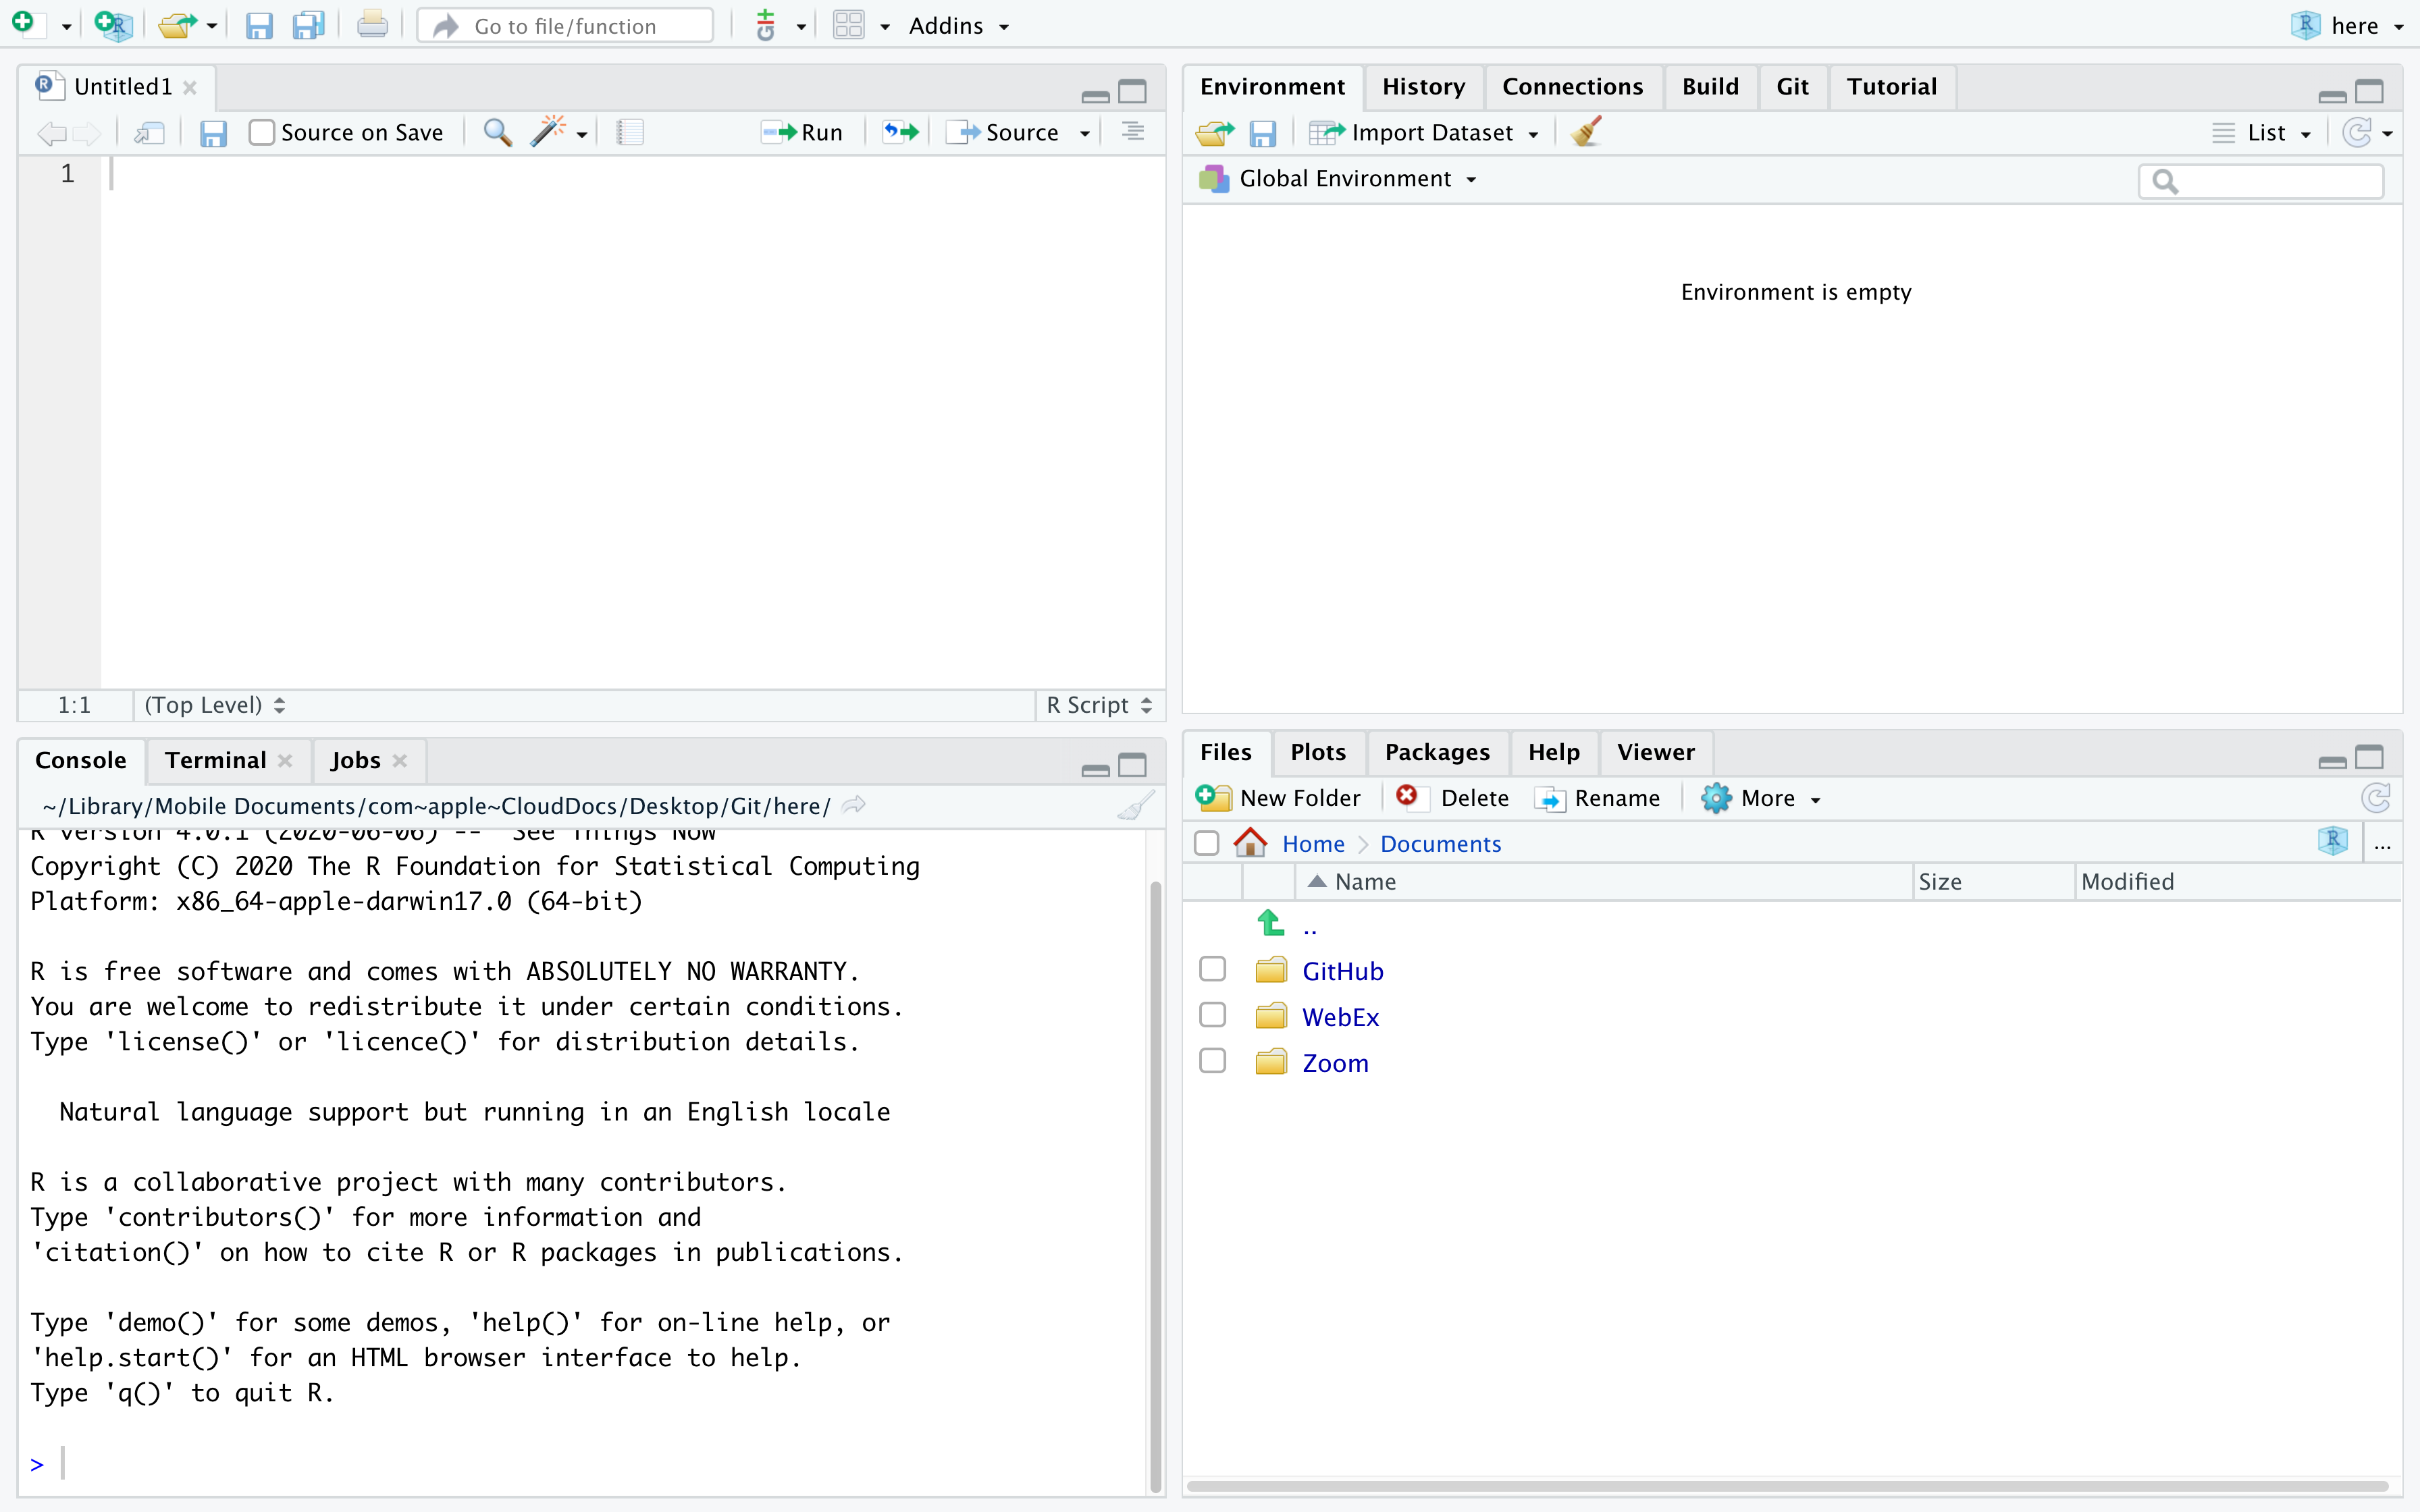Click the code tools magic wand icon

tap(548, 132)
